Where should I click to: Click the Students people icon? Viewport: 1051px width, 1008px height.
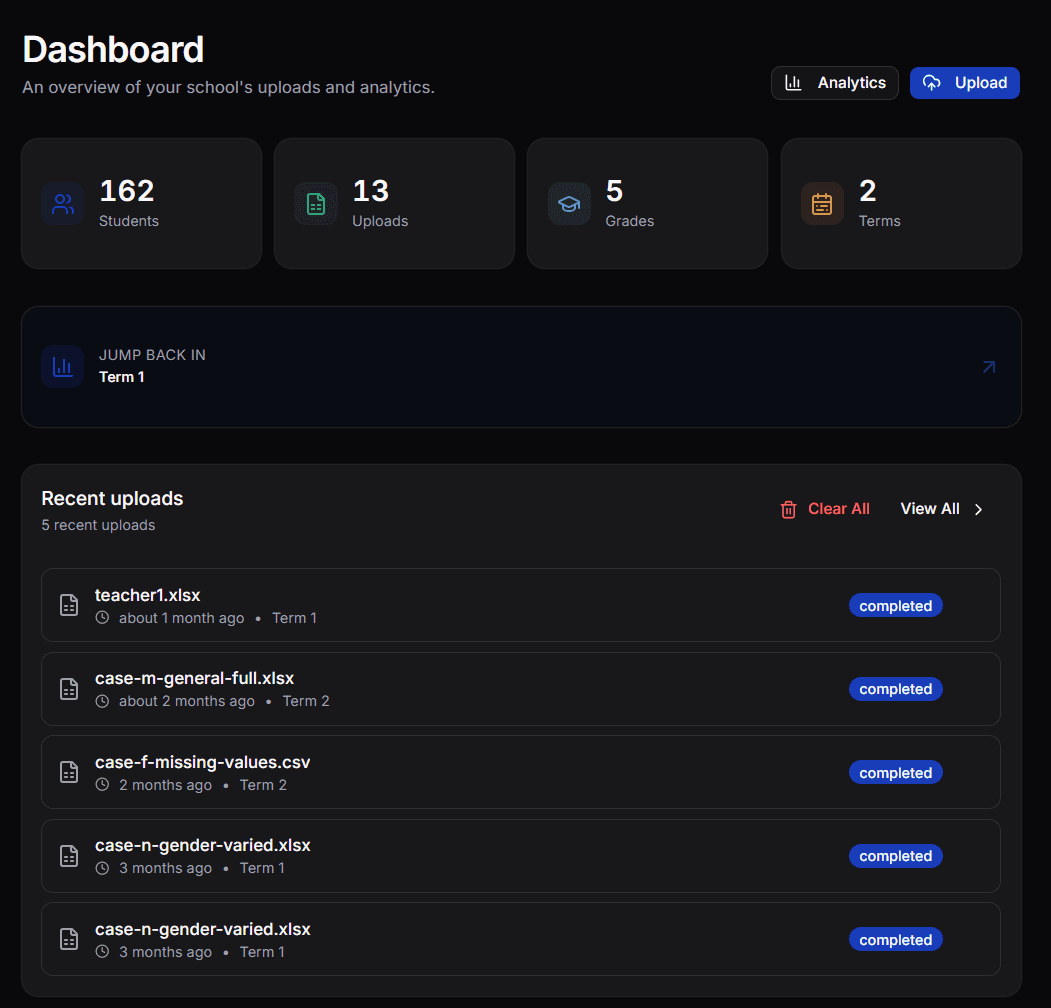pyautogui.click(x=63, y=204)
